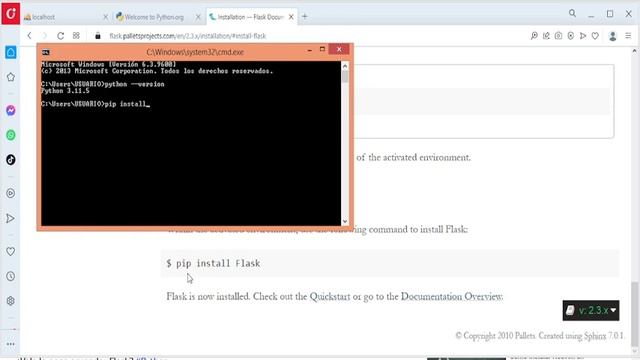
Task: Go forward with the forward arrow
Action: [x=44, y=36]
